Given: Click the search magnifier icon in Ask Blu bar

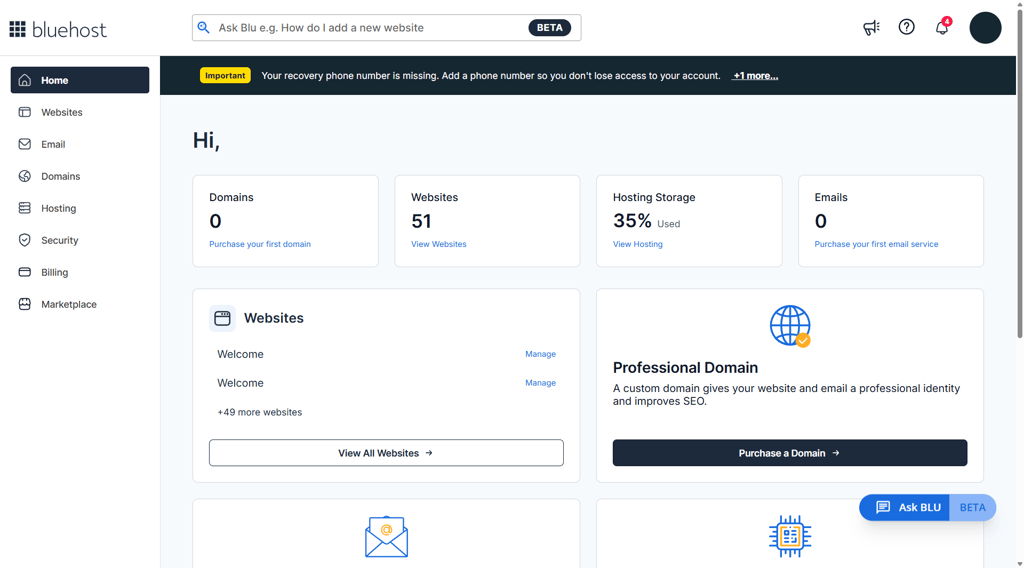Looking at the screenshot, I should coord(204,27).
